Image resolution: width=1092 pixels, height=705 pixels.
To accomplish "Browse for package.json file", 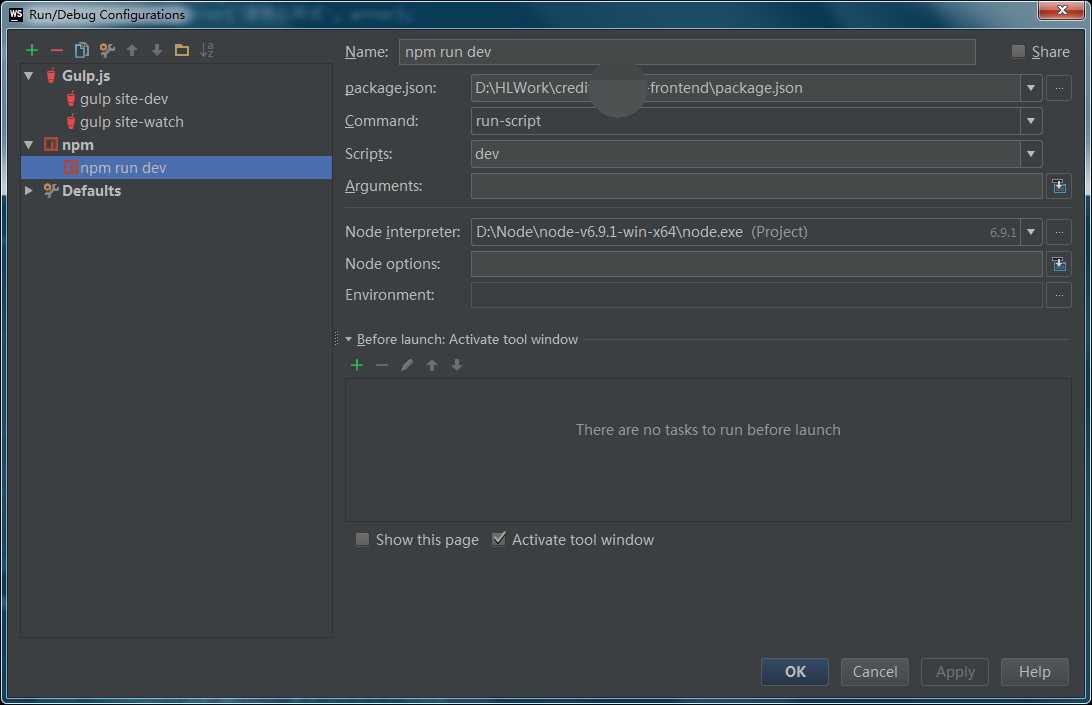I will [1059, 88].
